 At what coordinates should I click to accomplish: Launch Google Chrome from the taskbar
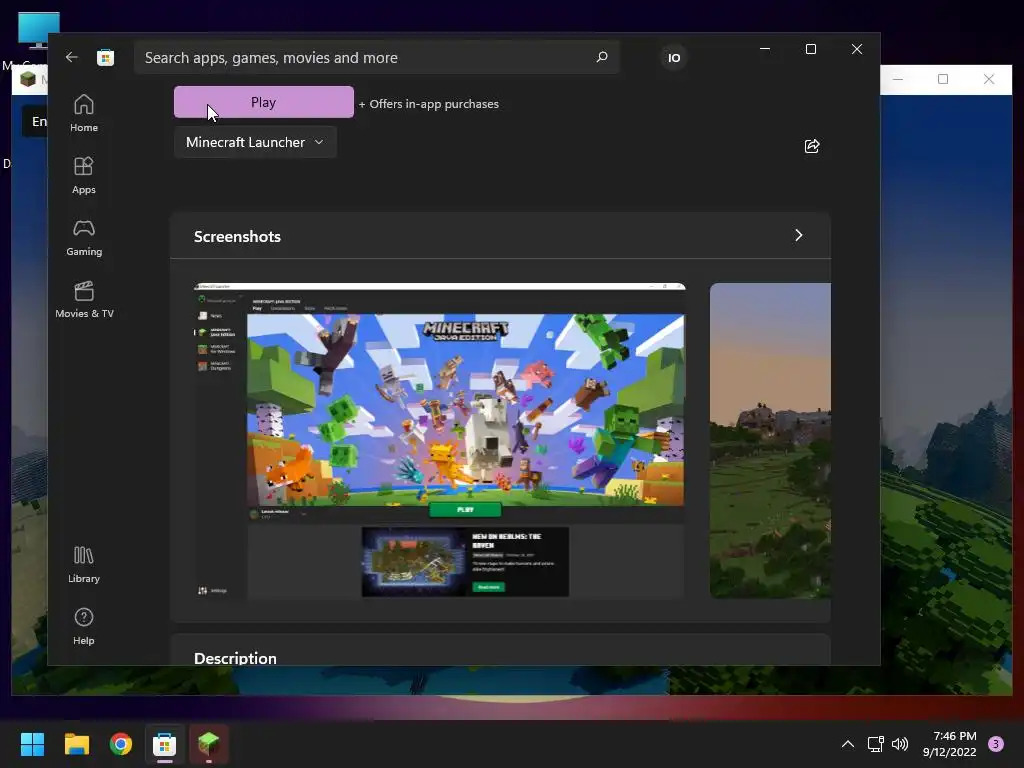pos(121,744)
